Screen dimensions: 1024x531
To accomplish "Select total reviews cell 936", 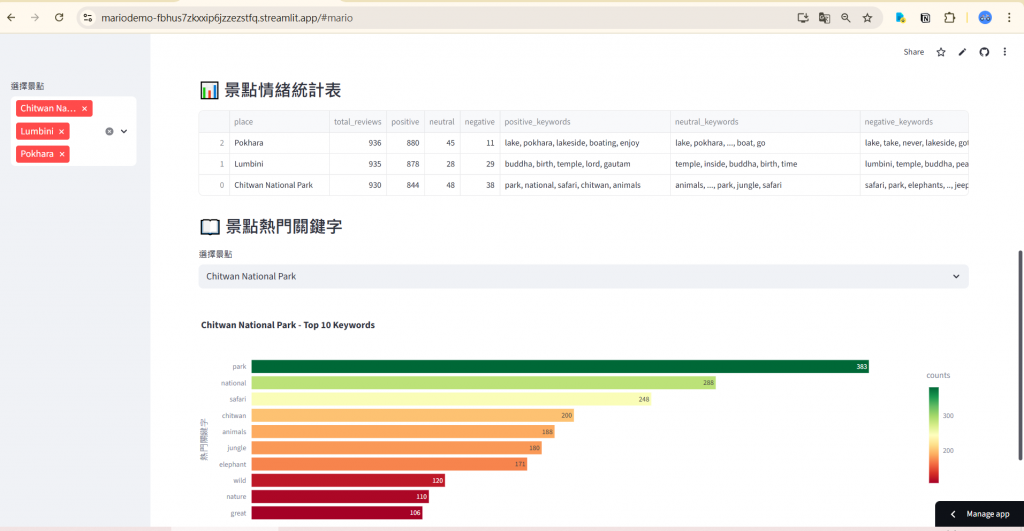I will (x=357, y=142).
